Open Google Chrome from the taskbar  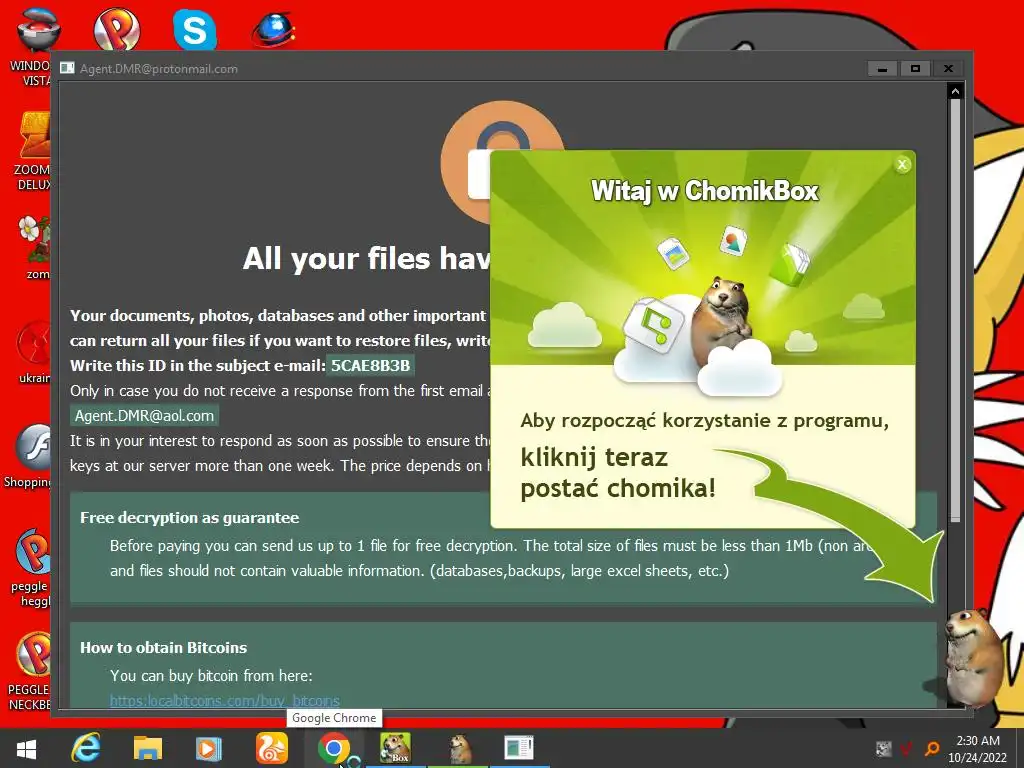[334, 748]
